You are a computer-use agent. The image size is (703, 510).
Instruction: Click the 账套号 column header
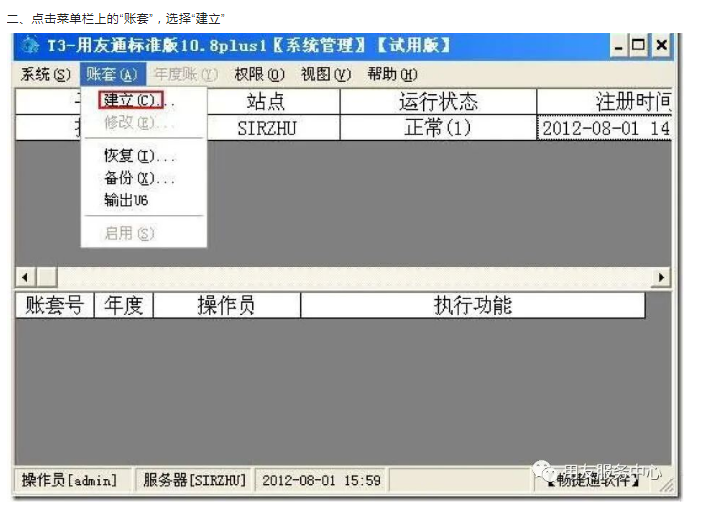click(54, 305)
